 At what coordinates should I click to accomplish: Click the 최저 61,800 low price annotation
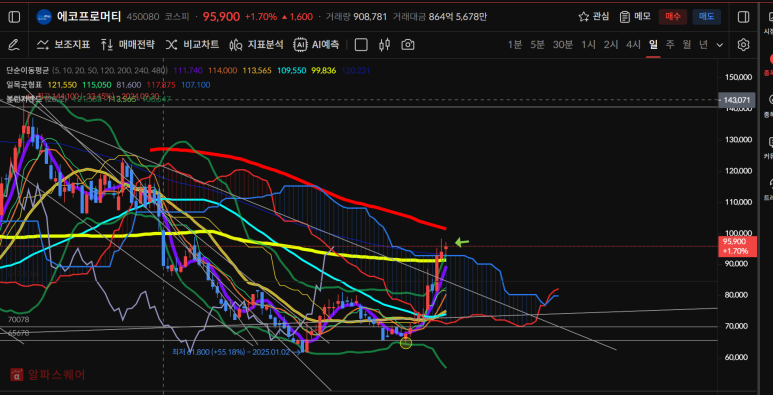point(236,352)
